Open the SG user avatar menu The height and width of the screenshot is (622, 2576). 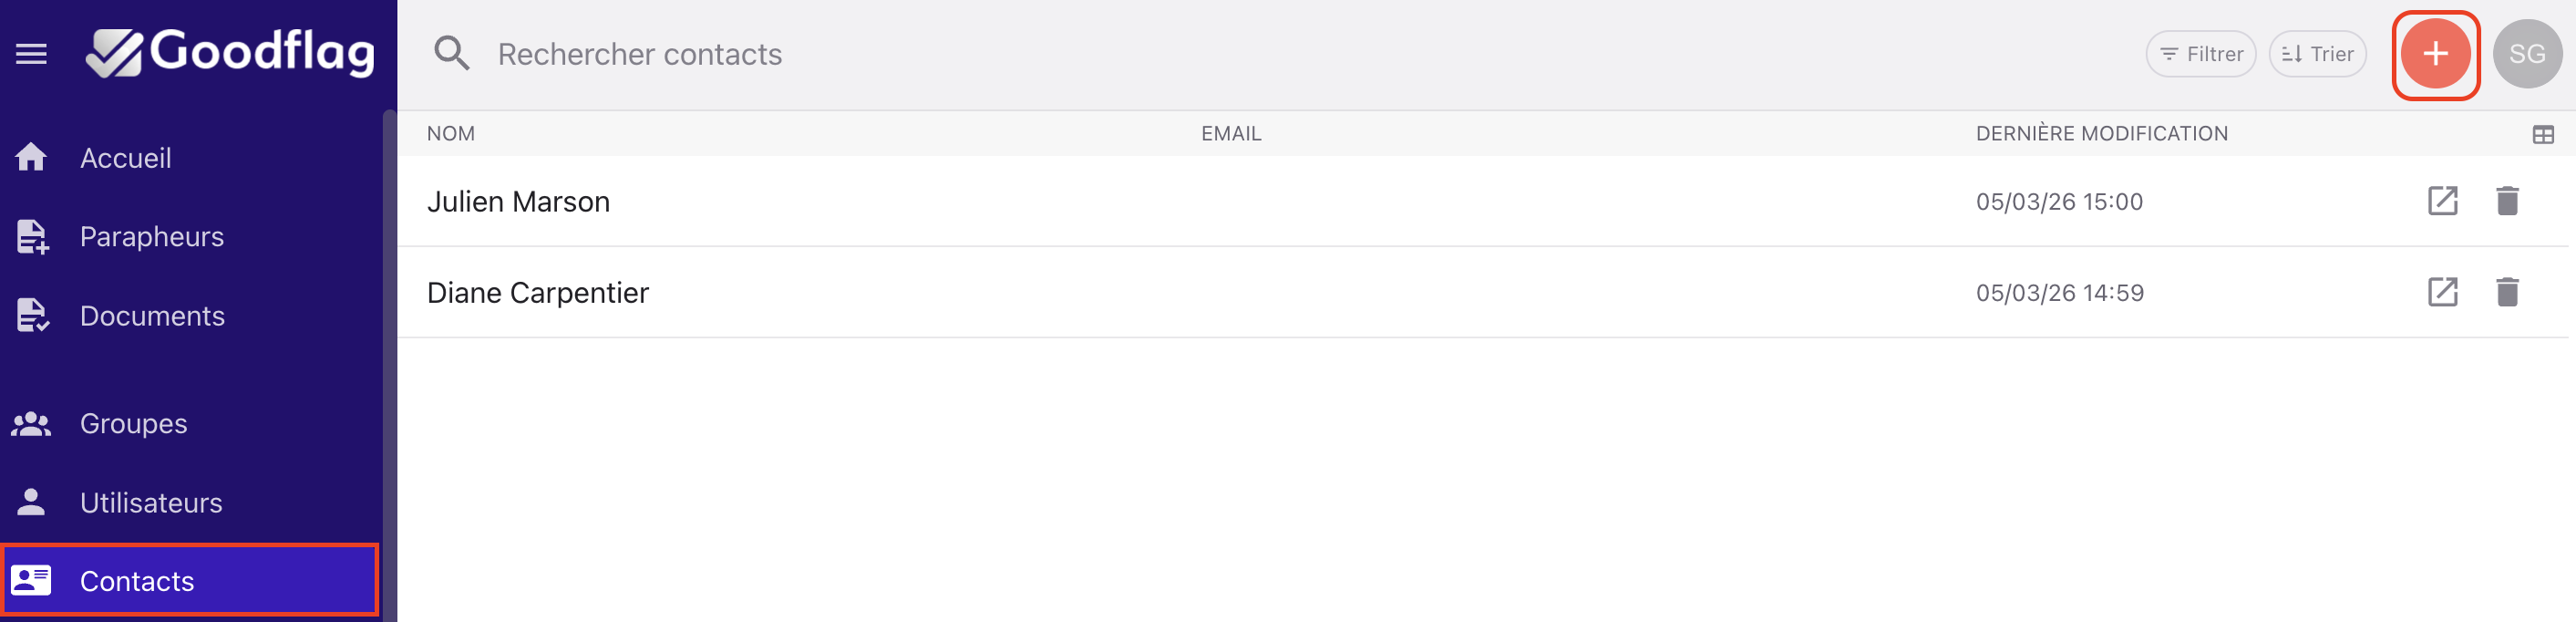(2527, 54)
